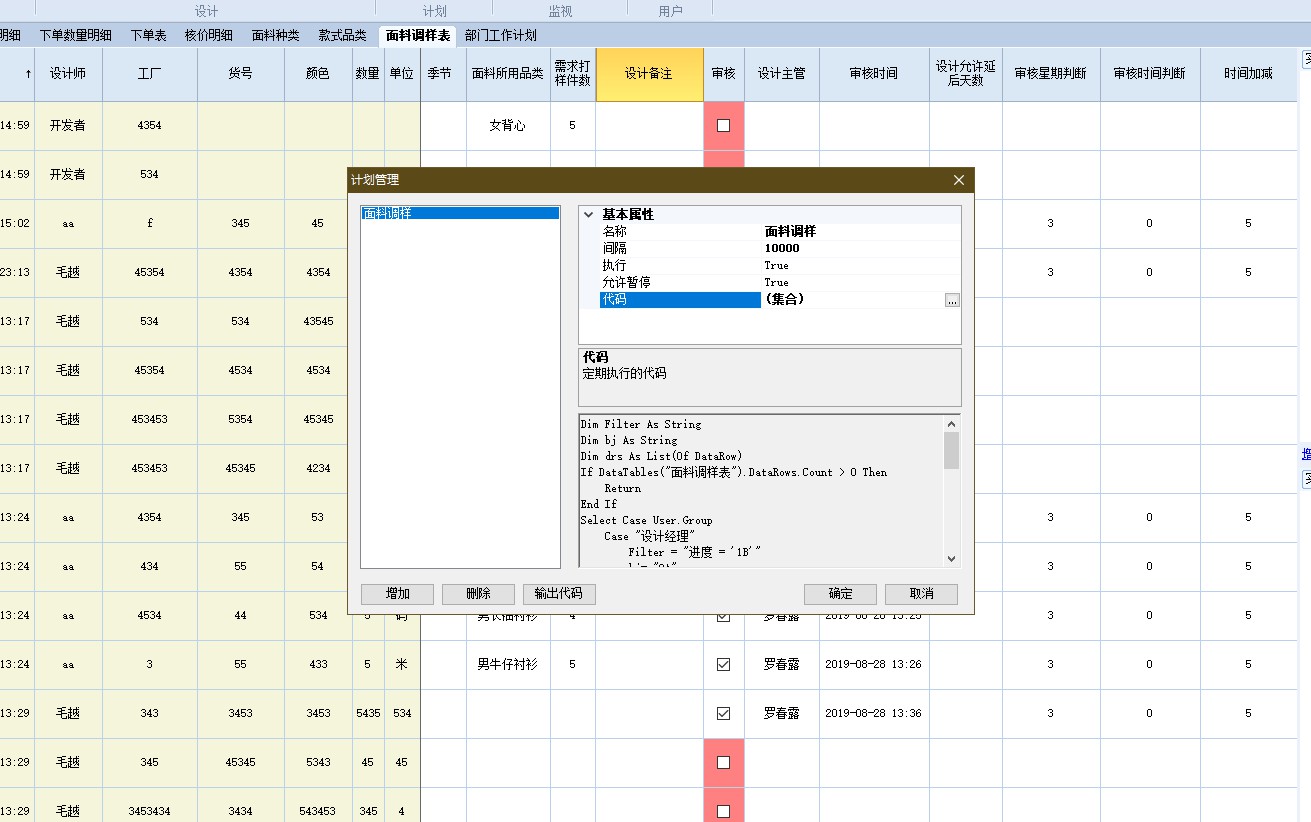This screenshot has width=1311, height=822.
Task: Select 面料调样 in the plan list
Action: (460, 213)
